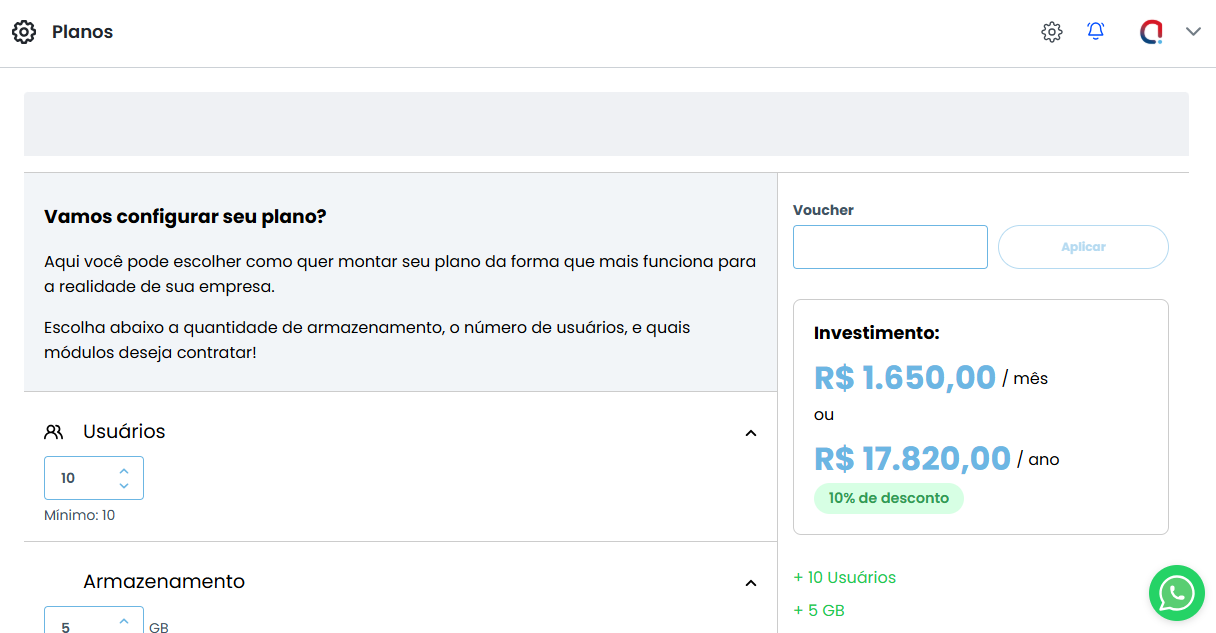Increase storage GB amount
Viewport: 1216px width, 633px height.
[x=124, y=621]
